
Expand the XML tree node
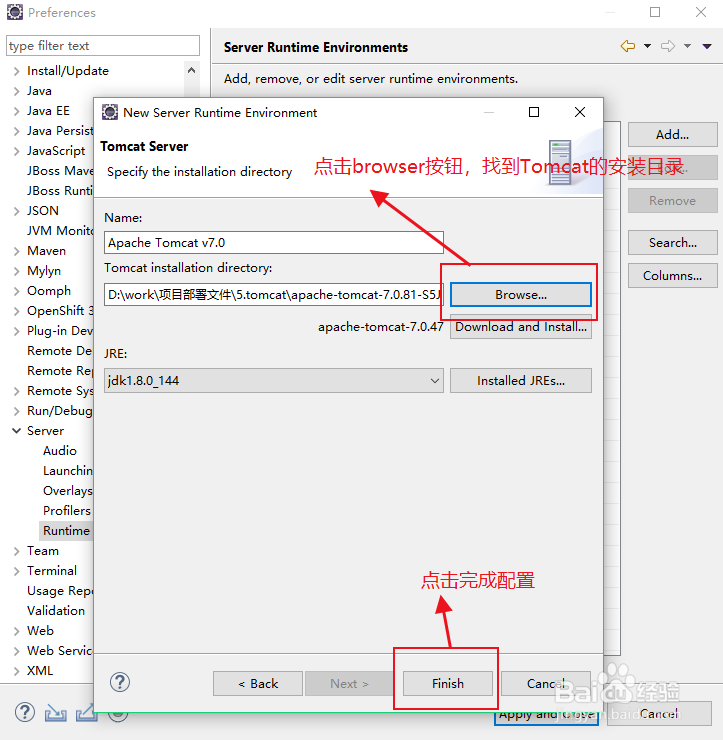tap(17, 671)
